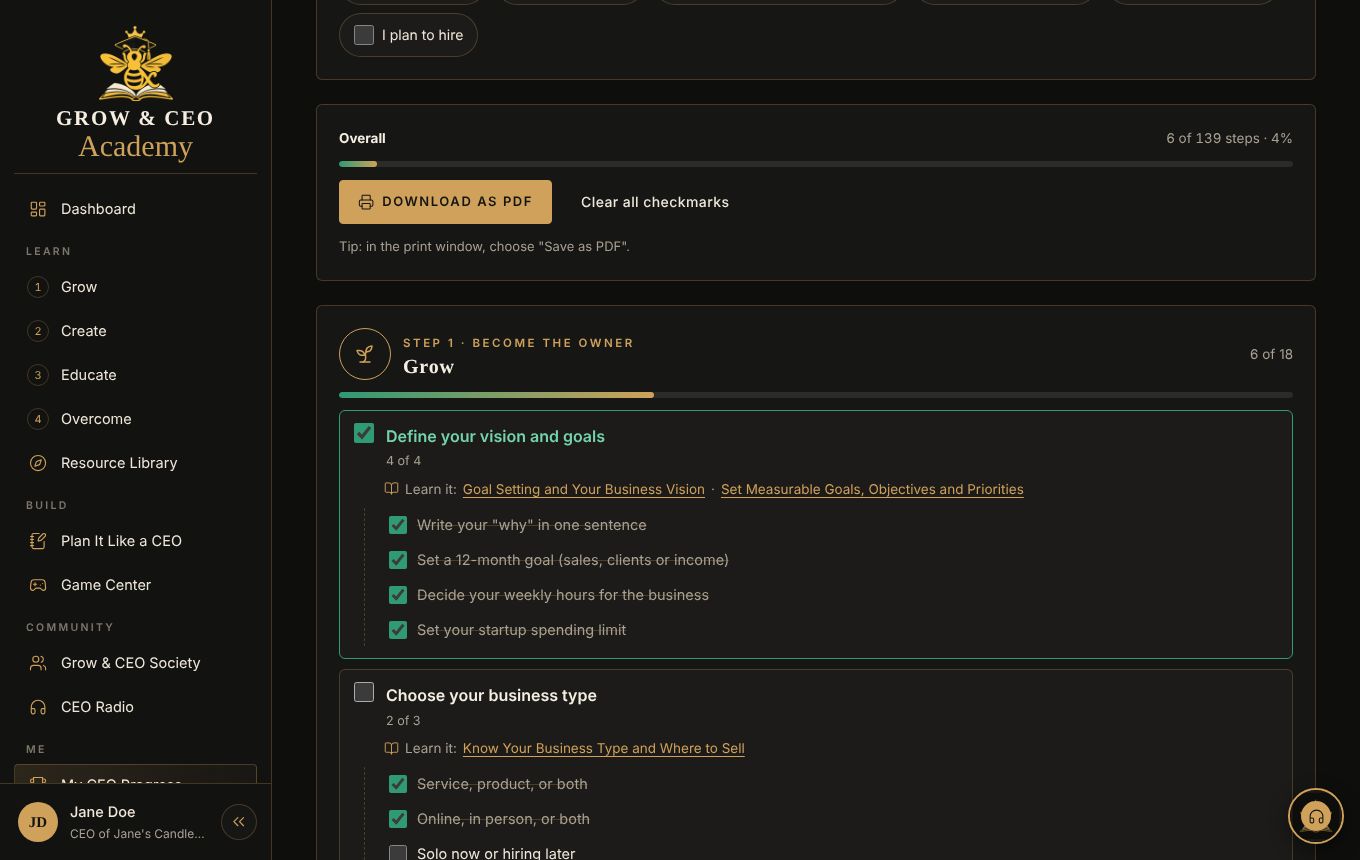Image resolution: width=1360 pixels, height=860 pixels.
Task: Click the Grow & CEO Society people icon
Action: click(38, 663)
